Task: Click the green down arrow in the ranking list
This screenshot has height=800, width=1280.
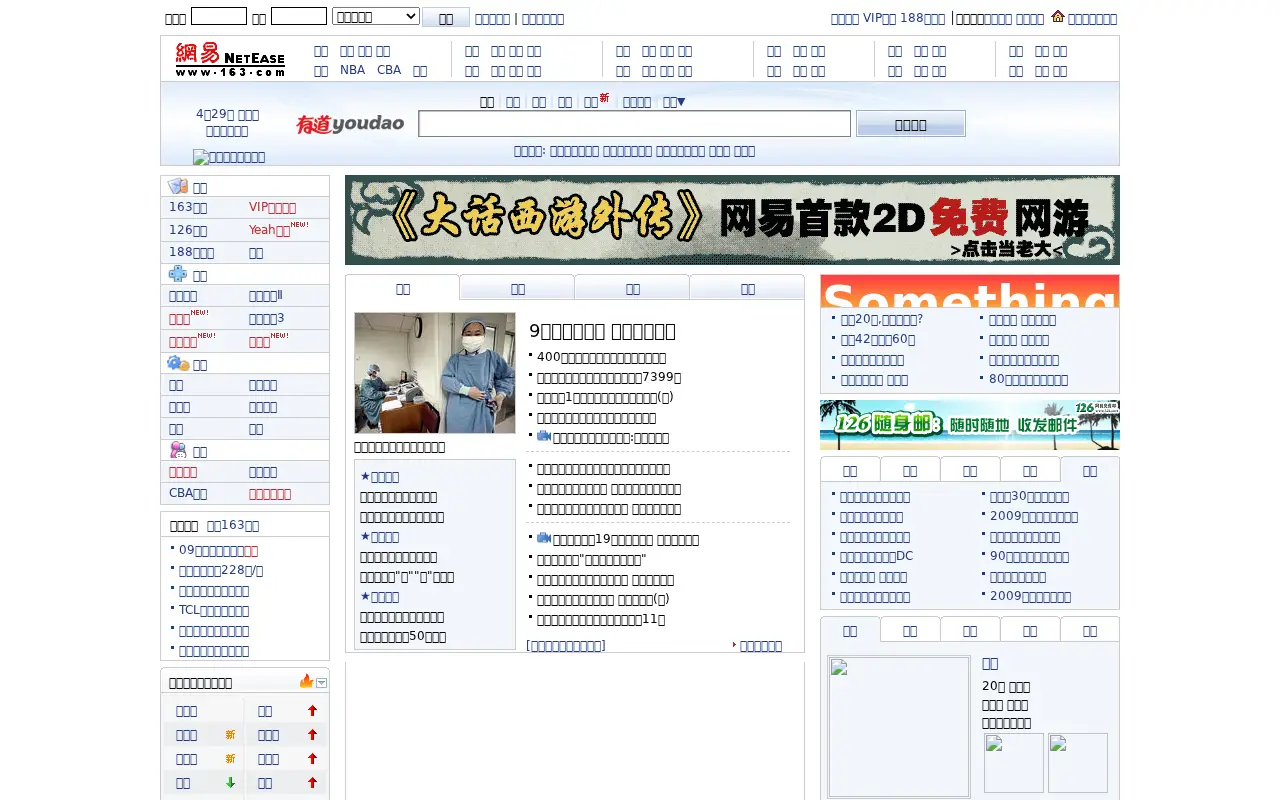Action: (230, 783)
